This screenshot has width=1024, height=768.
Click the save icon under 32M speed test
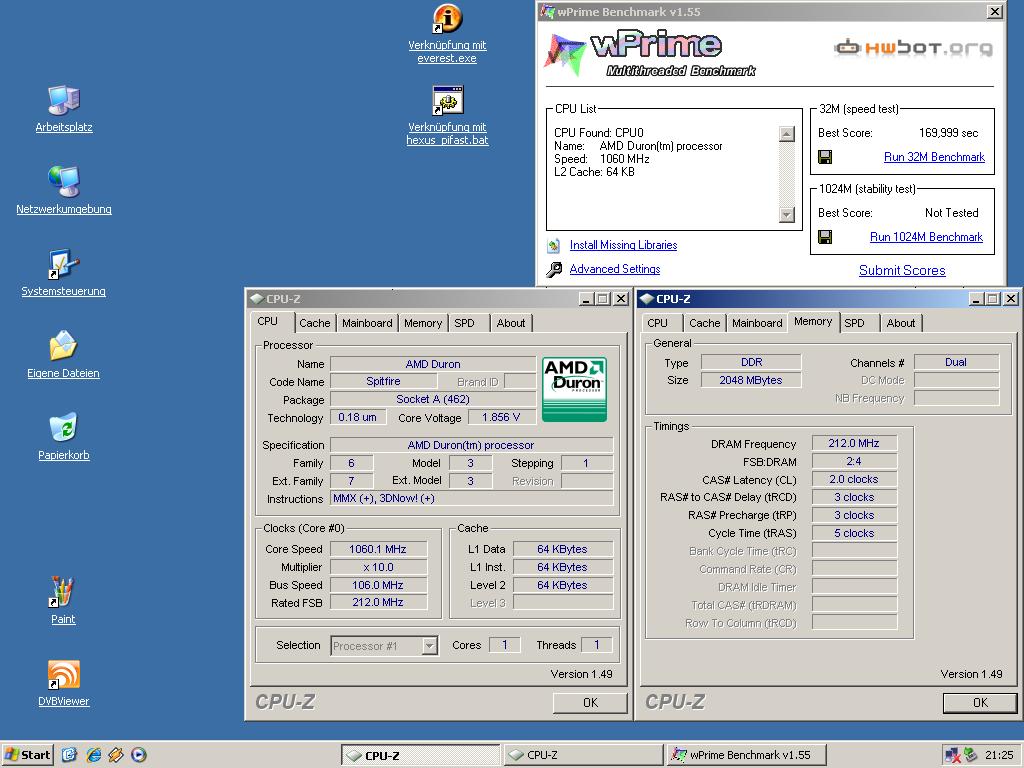[x=825, y=157]
